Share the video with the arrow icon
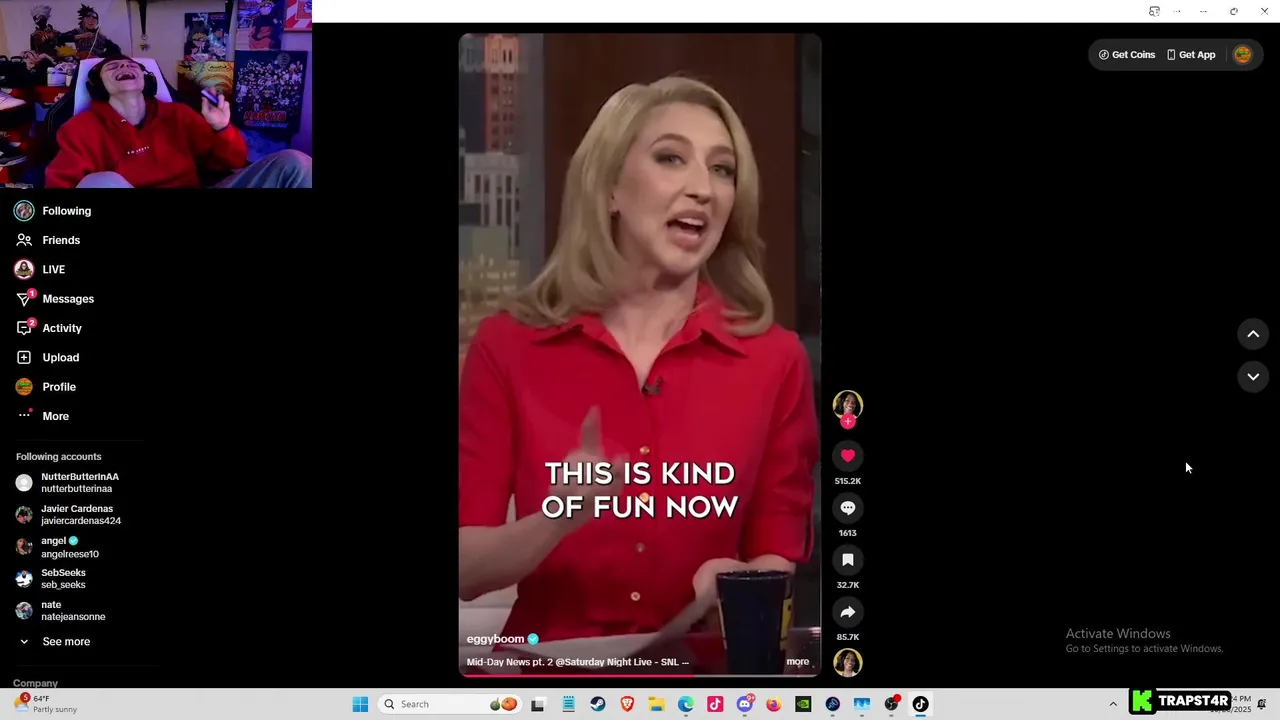Screen dimensions: 1280x720 (848, 612)
